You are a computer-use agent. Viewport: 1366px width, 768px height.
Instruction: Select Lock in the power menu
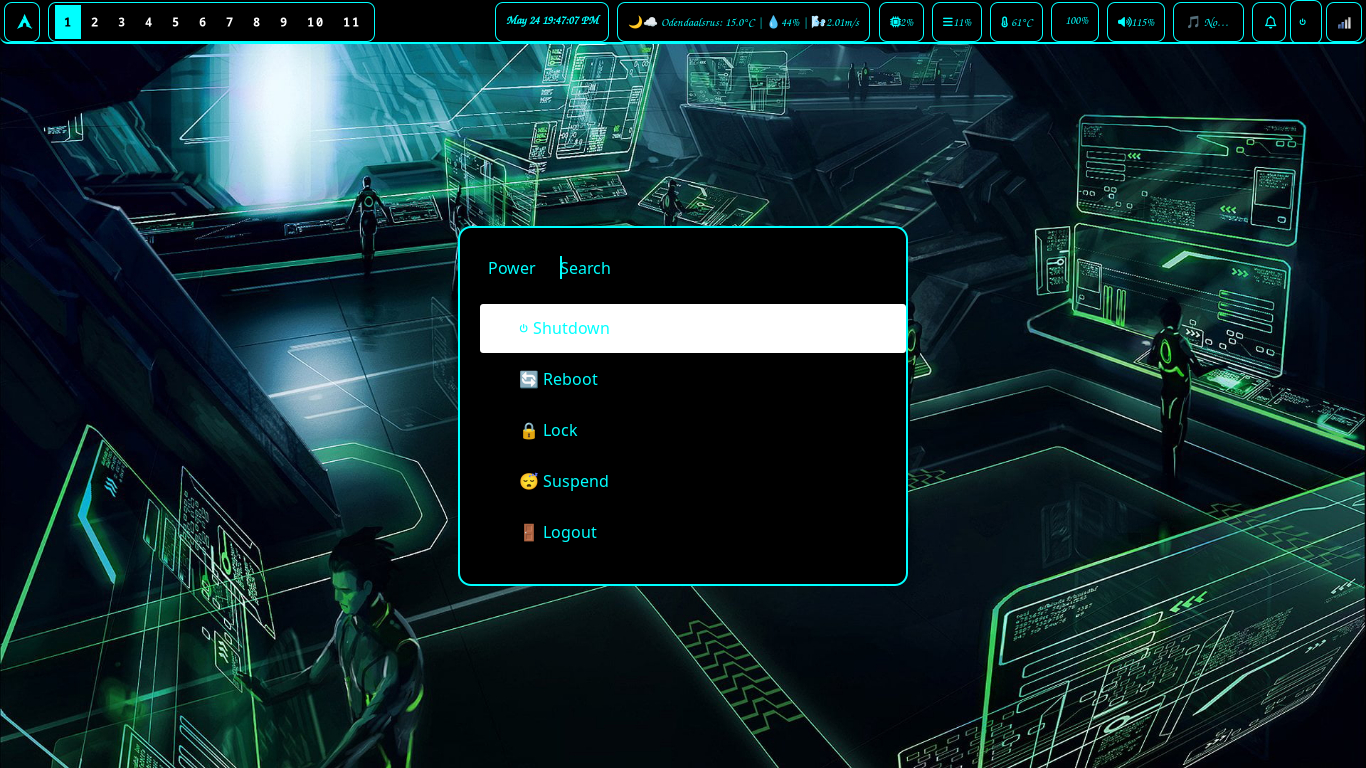pyautogui.click(x=693, y=430)
